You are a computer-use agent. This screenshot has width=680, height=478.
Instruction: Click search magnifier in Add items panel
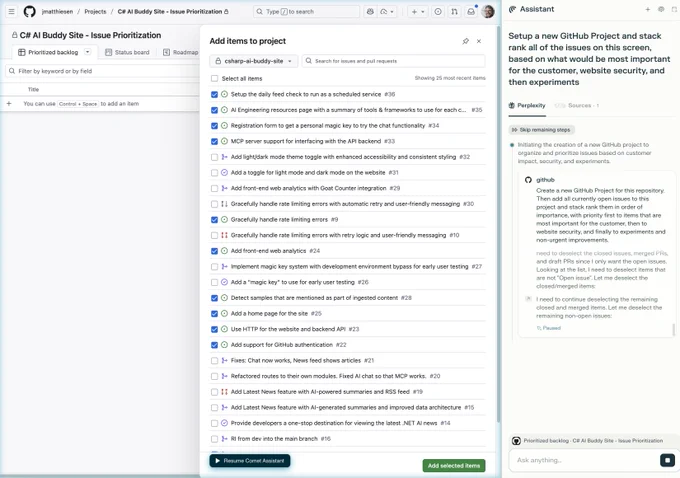click(309, 61)
